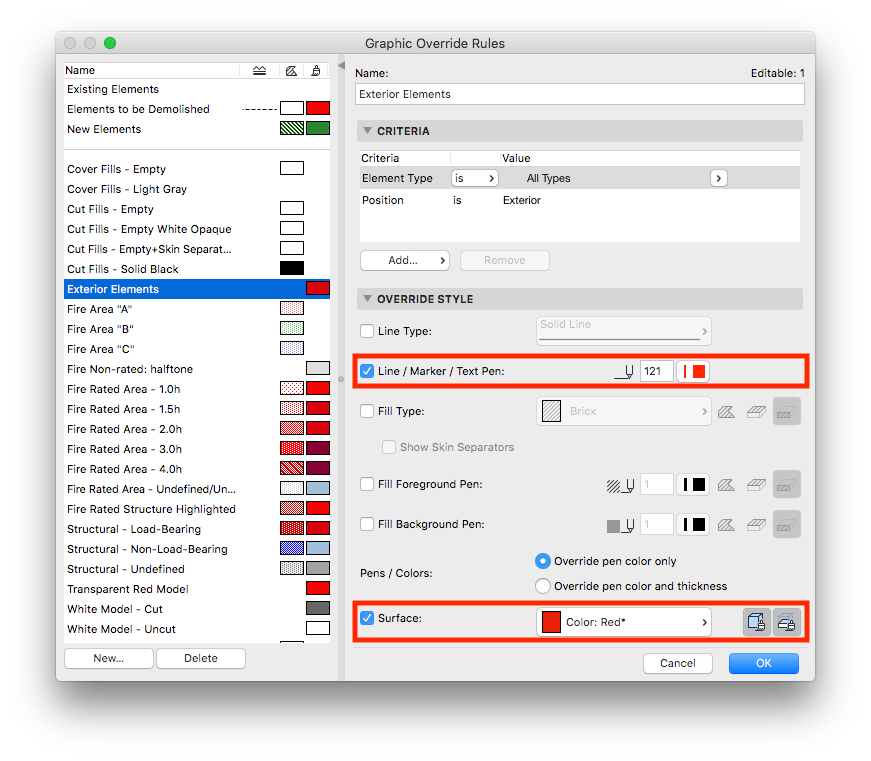871x761 pixels.
Task: Collapse the OVERRIDE STYLE section
Action: (x=367, y=299)
